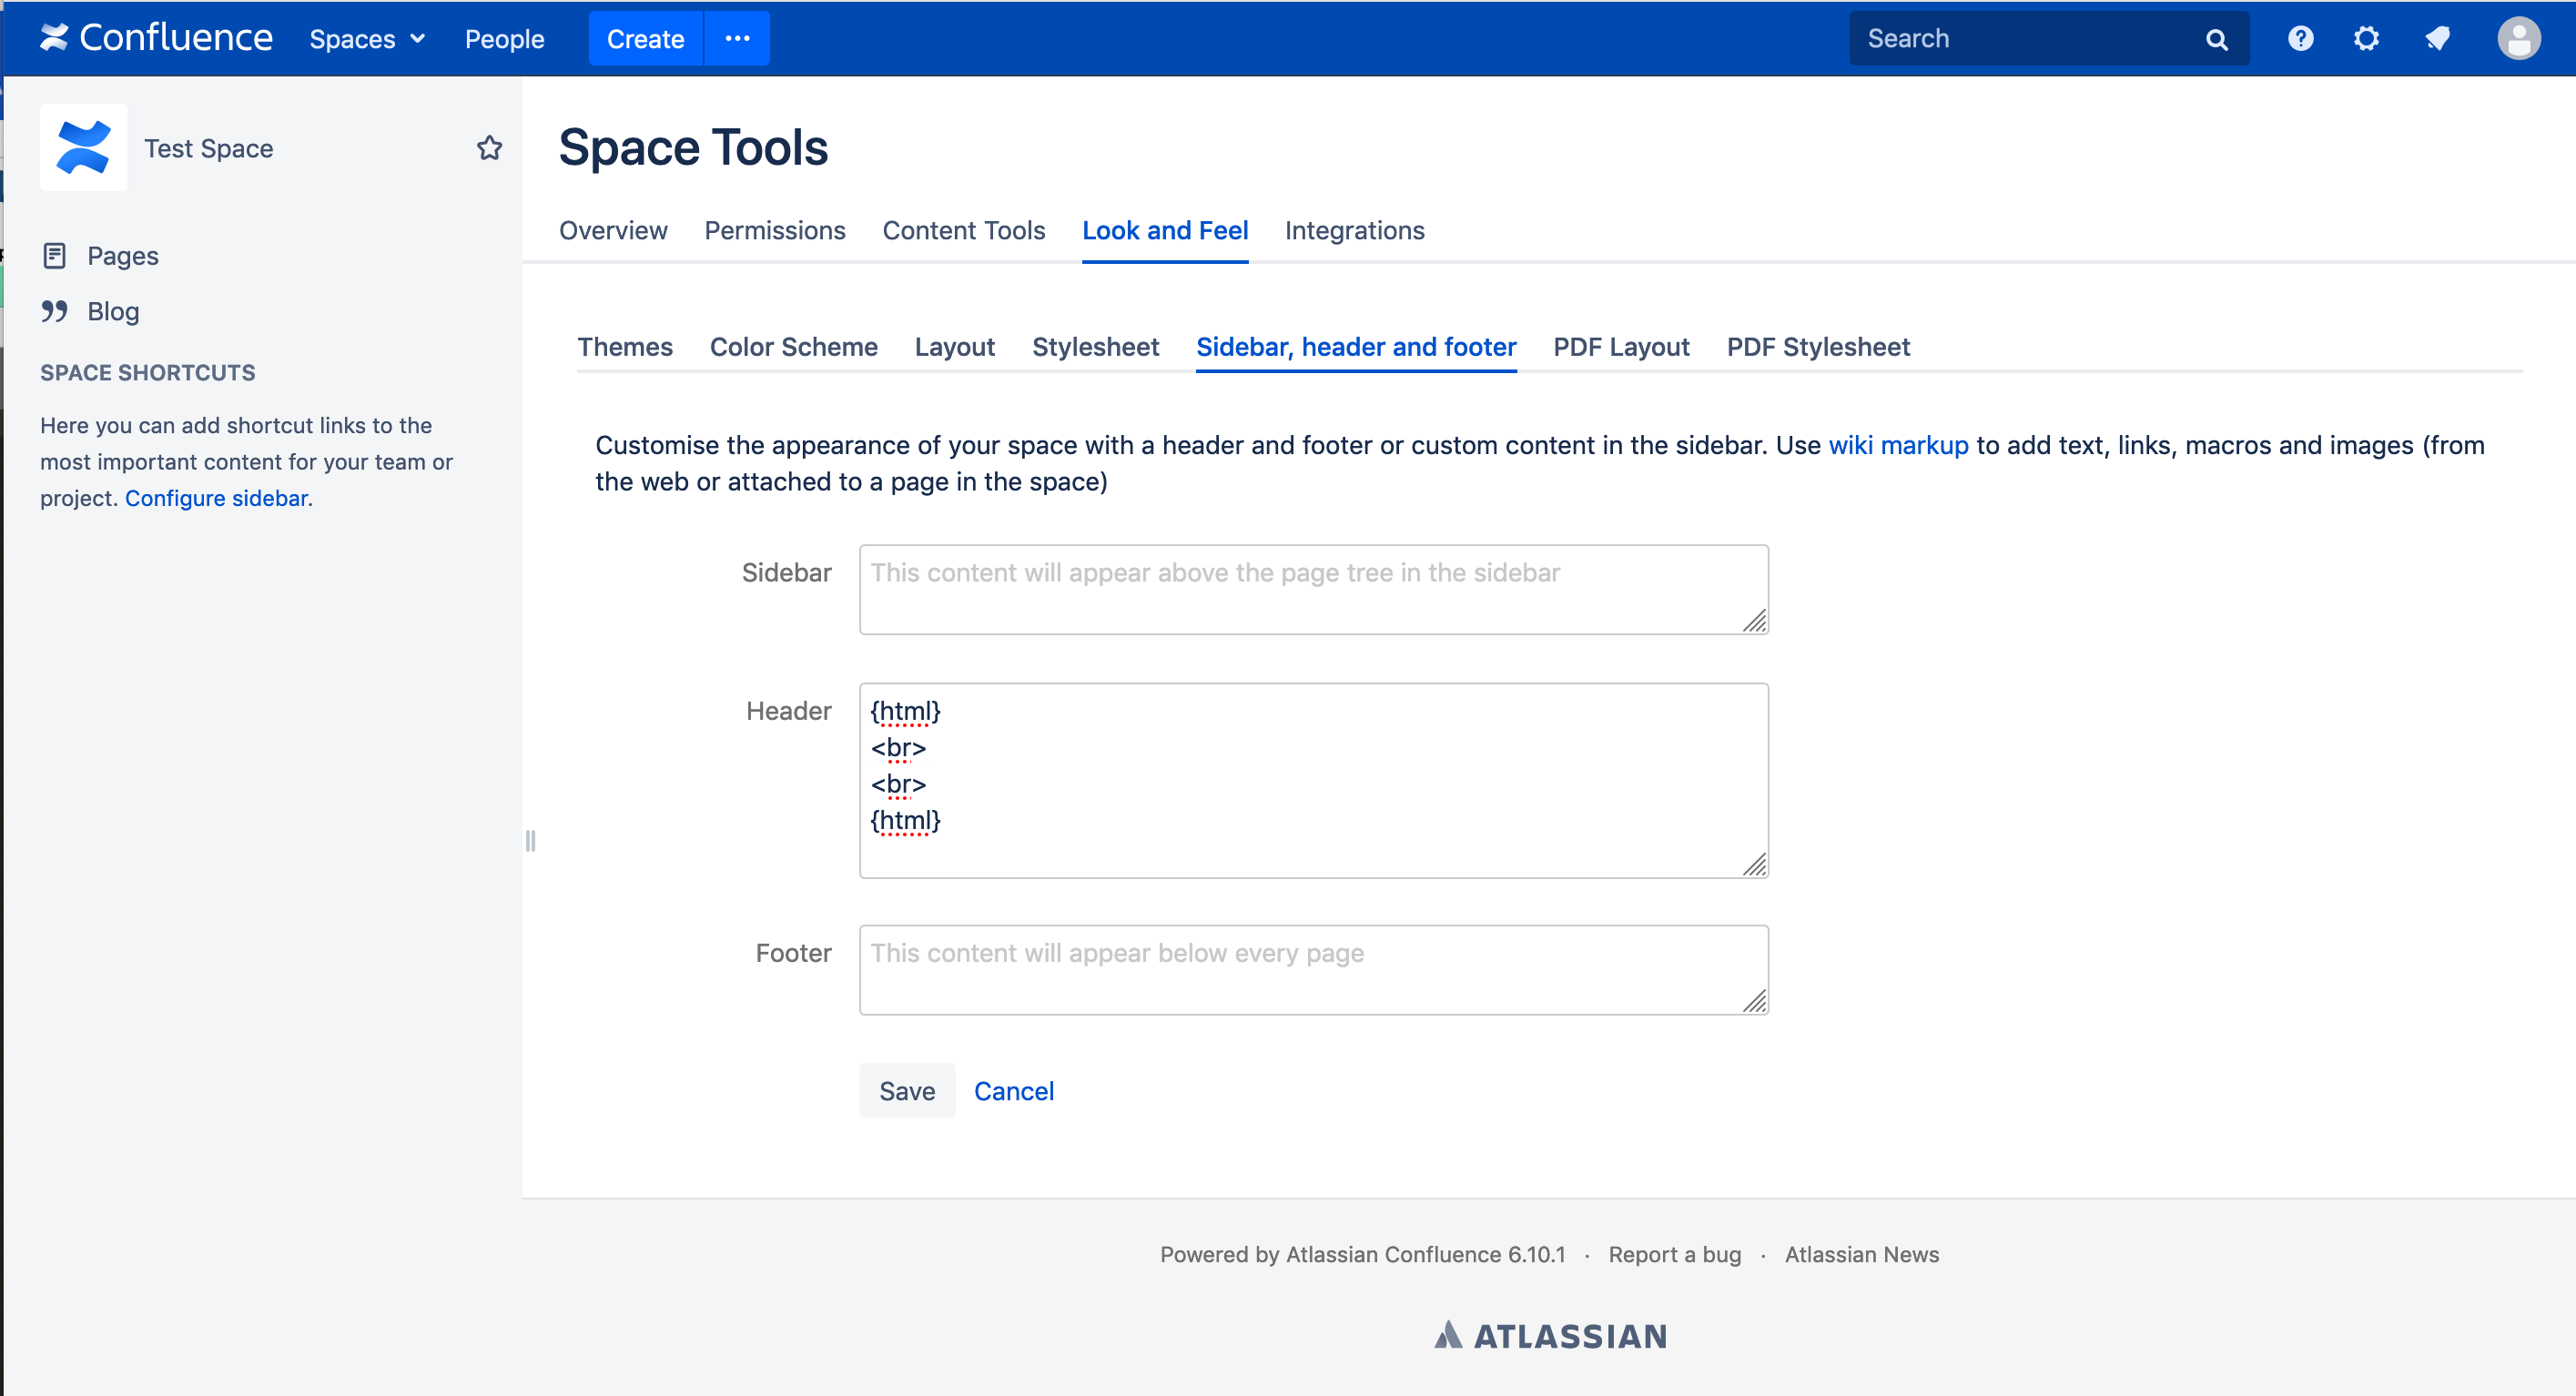Click the Cancel link

[x=1013, y=1091]
